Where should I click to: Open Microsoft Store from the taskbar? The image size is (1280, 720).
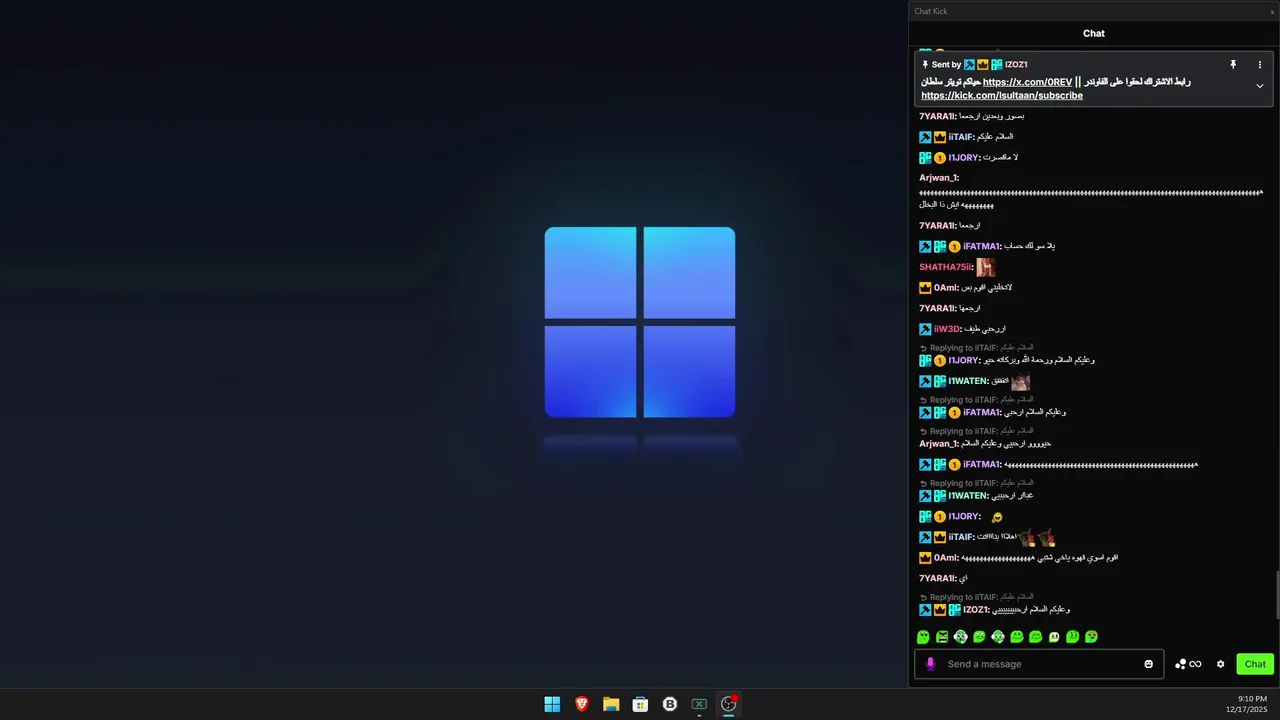pos(640,704)
